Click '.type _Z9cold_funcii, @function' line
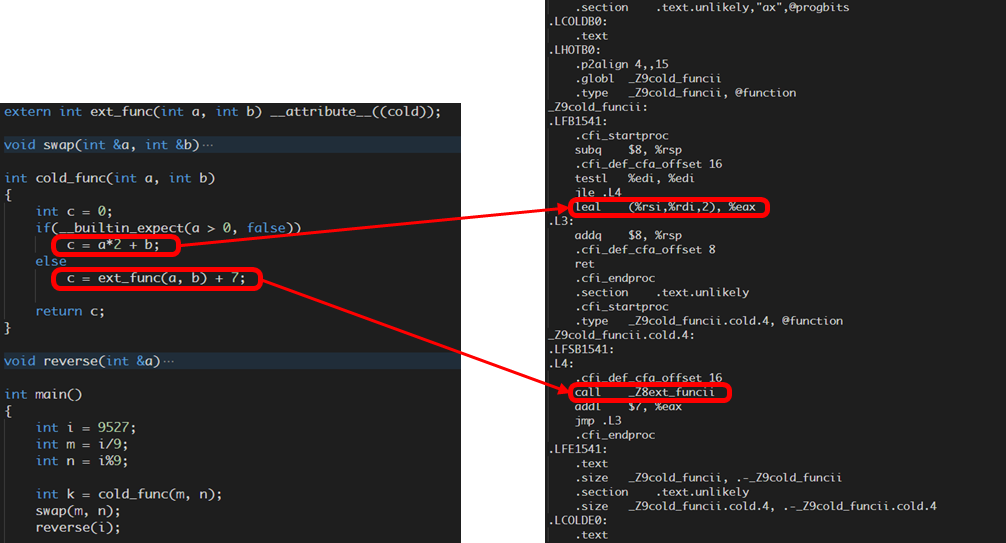 [685, 92]
